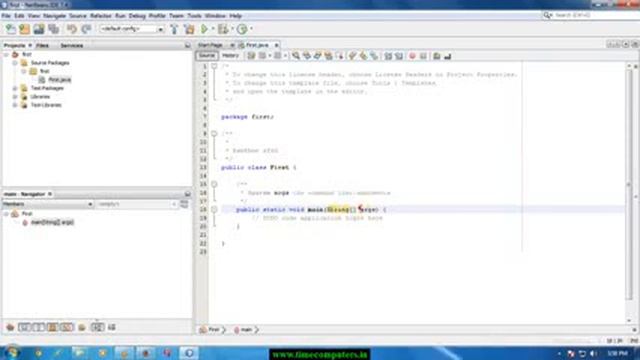The height and width of the screenshot is (360, 640).
Task: Click the Uncomment icon in editor toolbar
Action: point(448,56)
